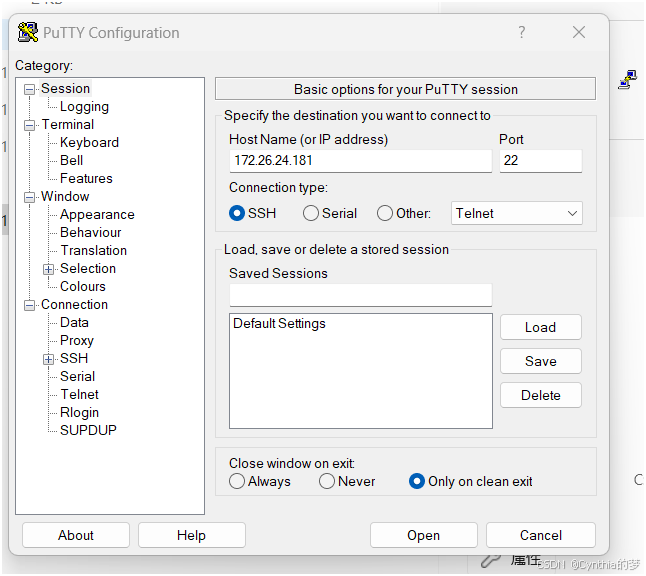Close the PuTTY Configuration dialog

pos(579,32)
